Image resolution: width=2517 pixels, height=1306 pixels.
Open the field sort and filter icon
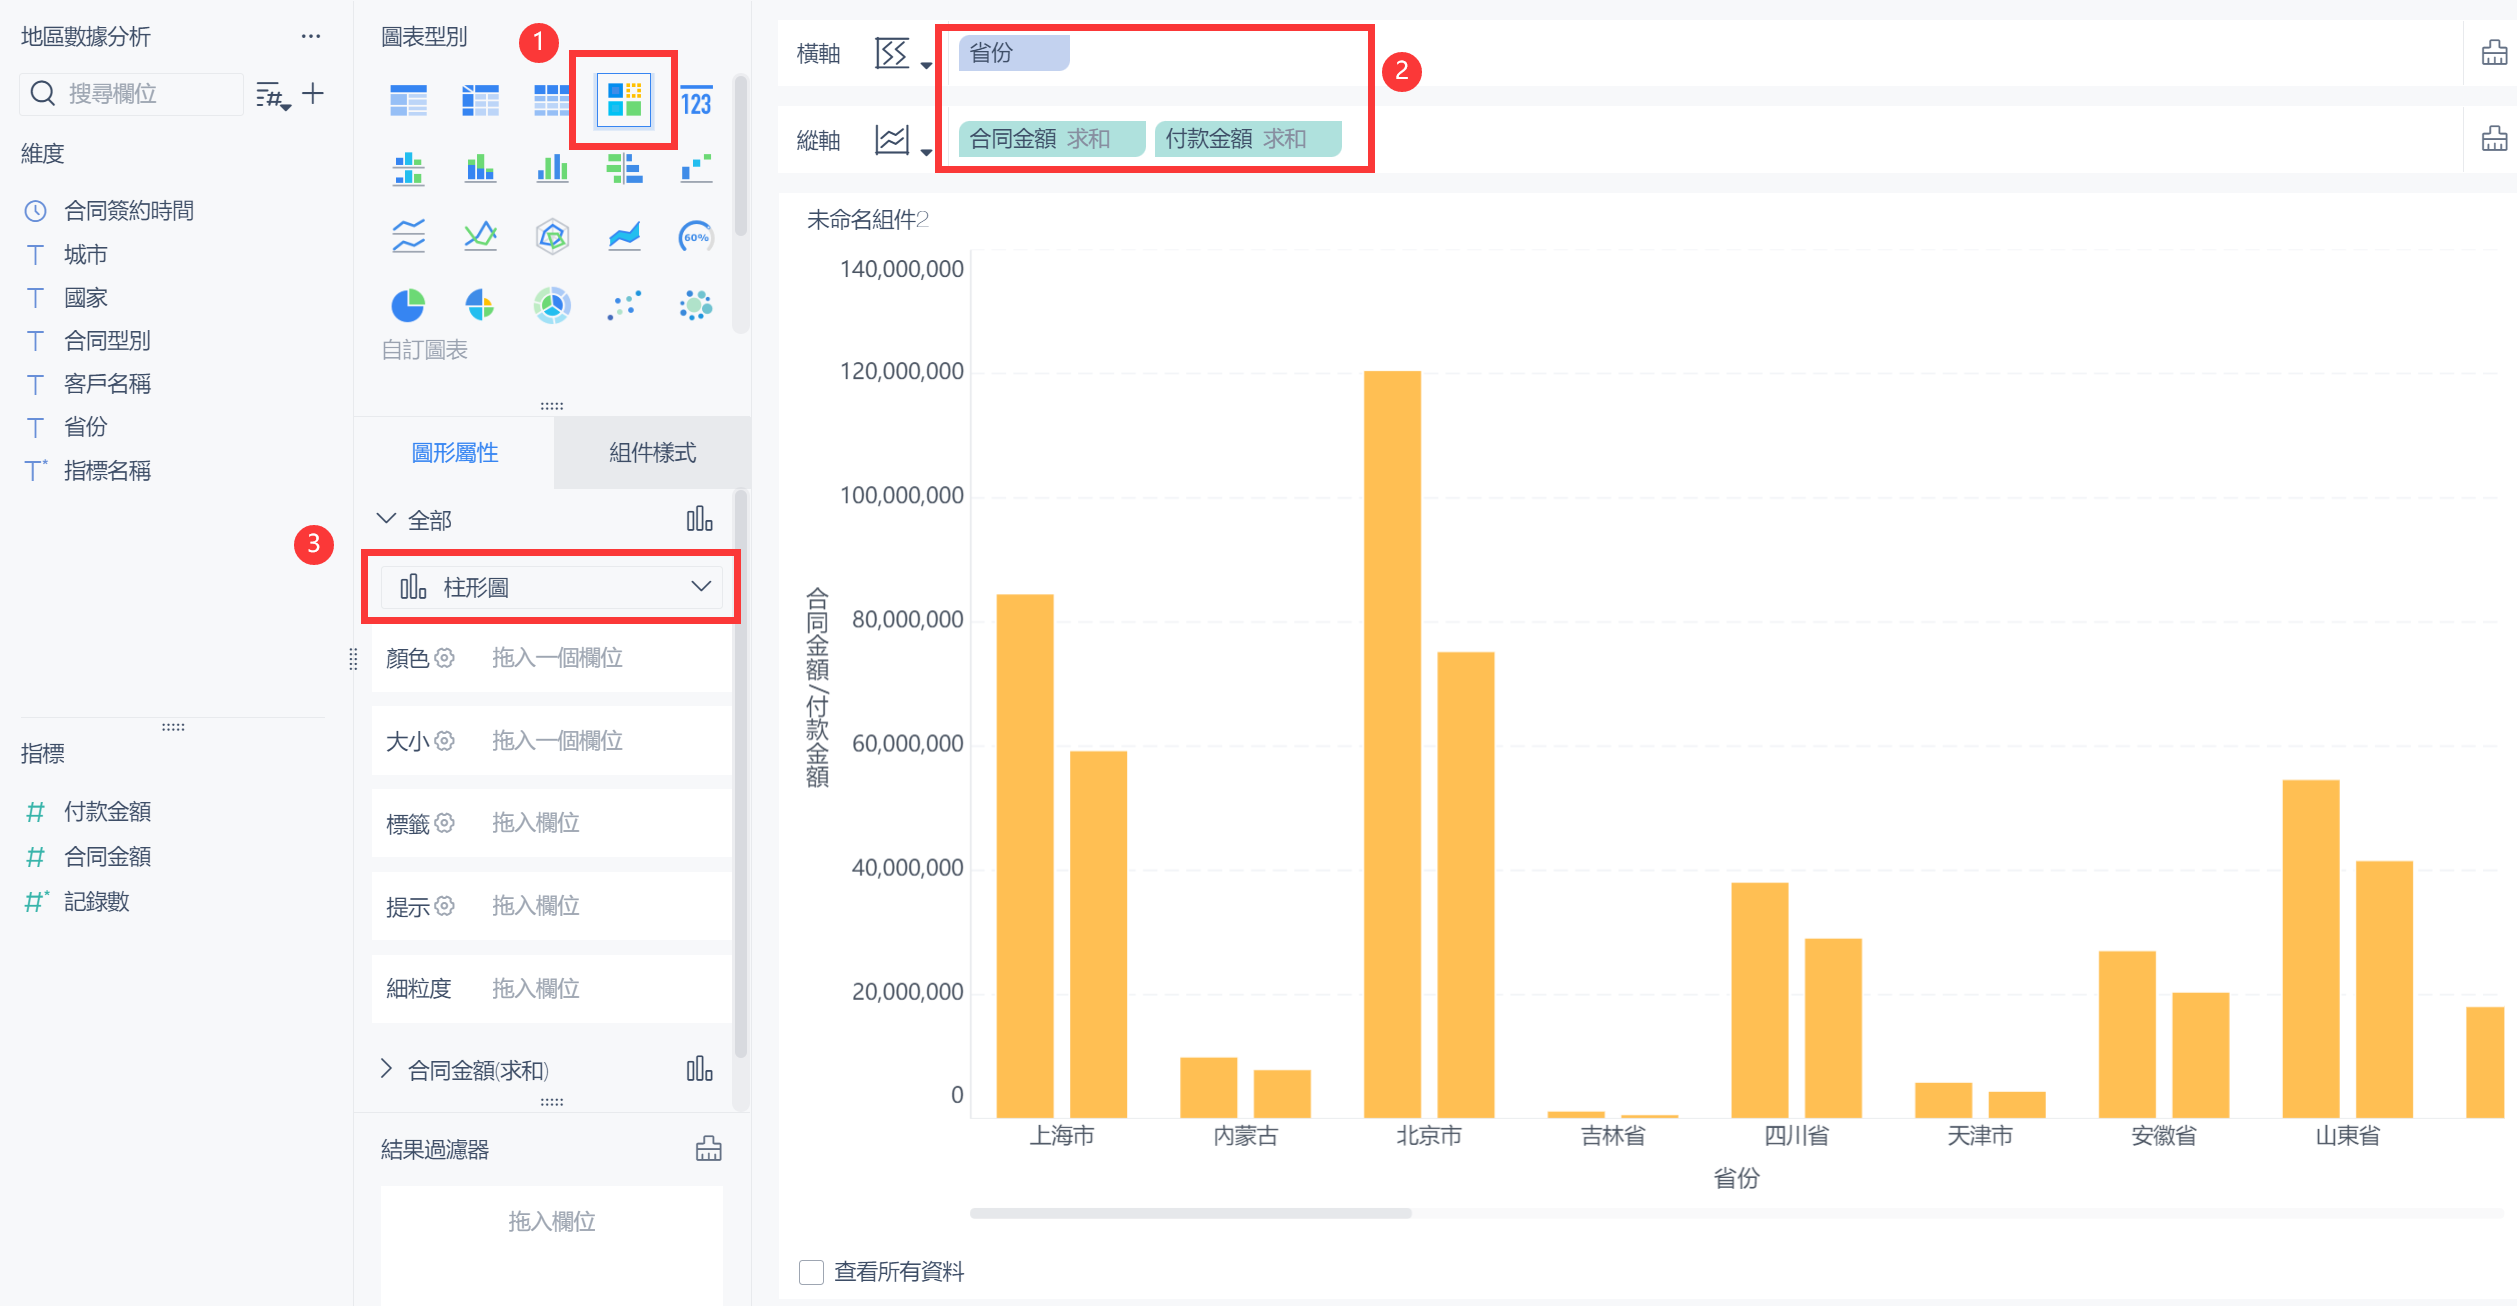pyautogui.click(x=272, y=95)
